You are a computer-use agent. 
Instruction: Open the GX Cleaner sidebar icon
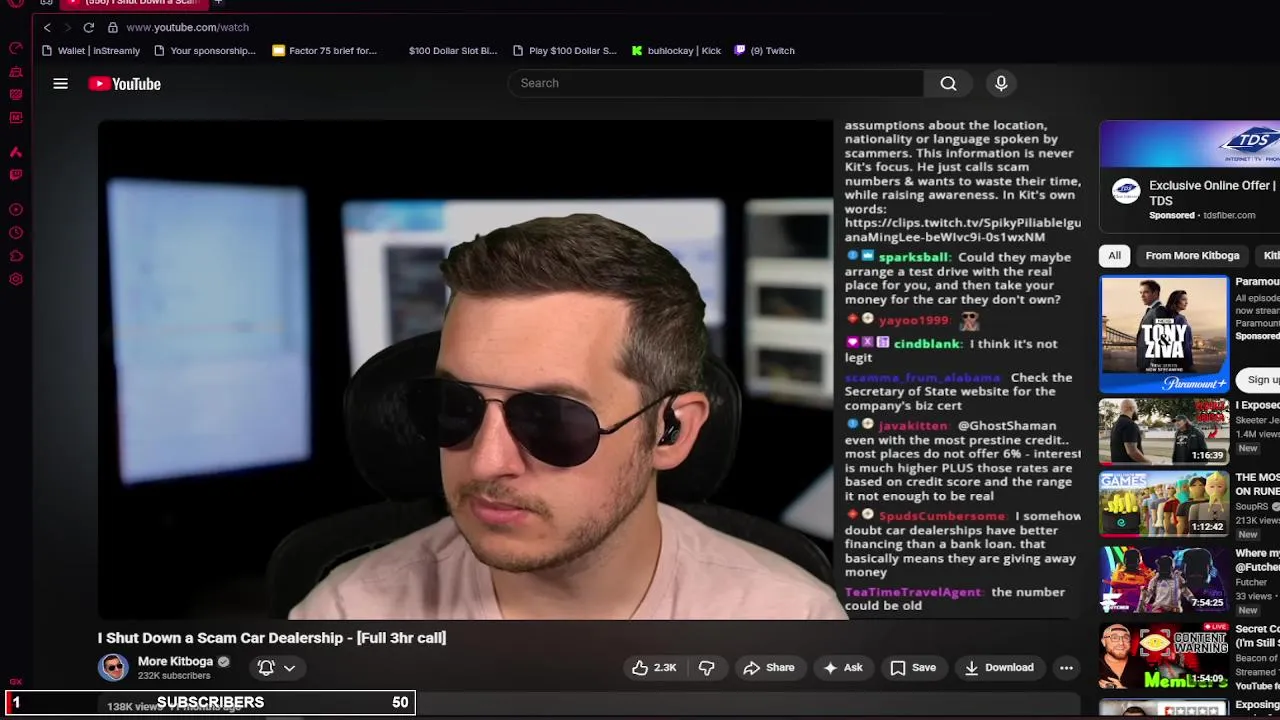click(x=16, y=72)
